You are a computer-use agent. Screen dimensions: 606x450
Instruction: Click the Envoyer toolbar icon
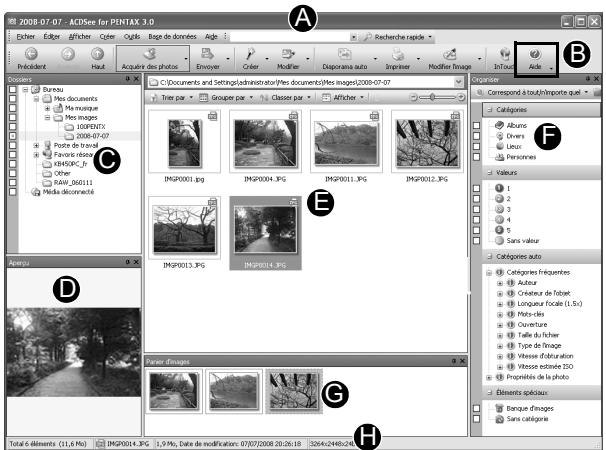point(208,54)
